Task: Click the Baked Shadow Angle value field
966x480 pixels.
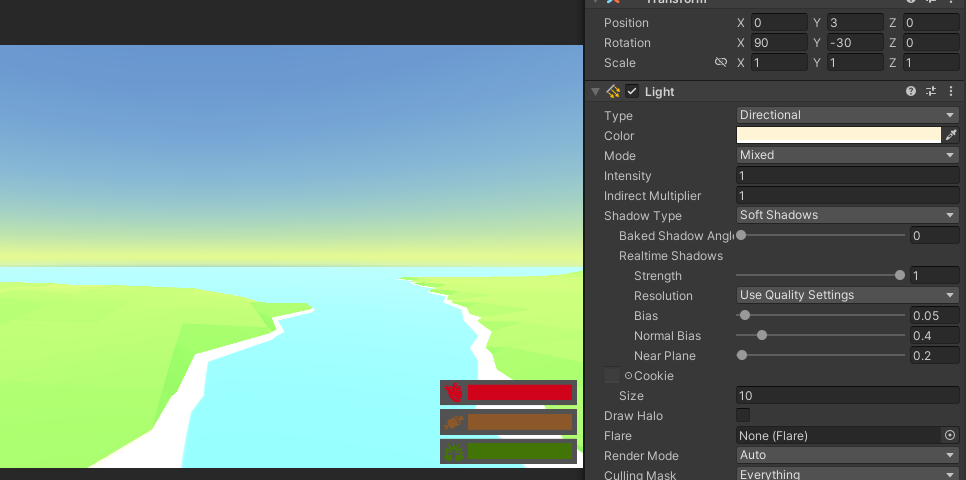Action: coord(935,235)
